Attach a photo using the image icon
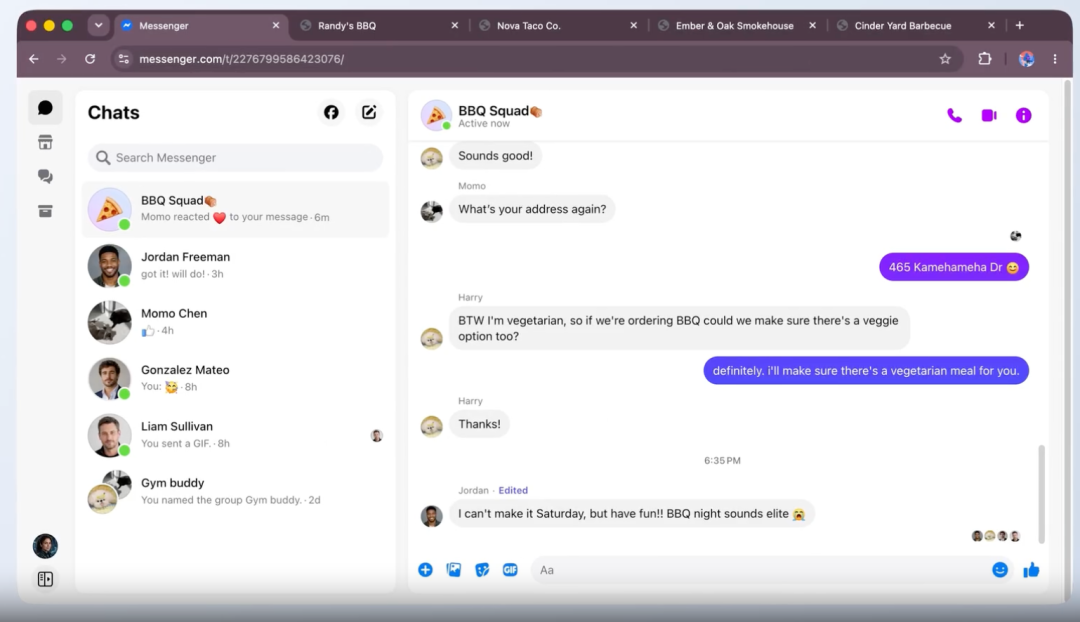The width and height of the screenshot is (1080, 622). (x=454, y=570)
